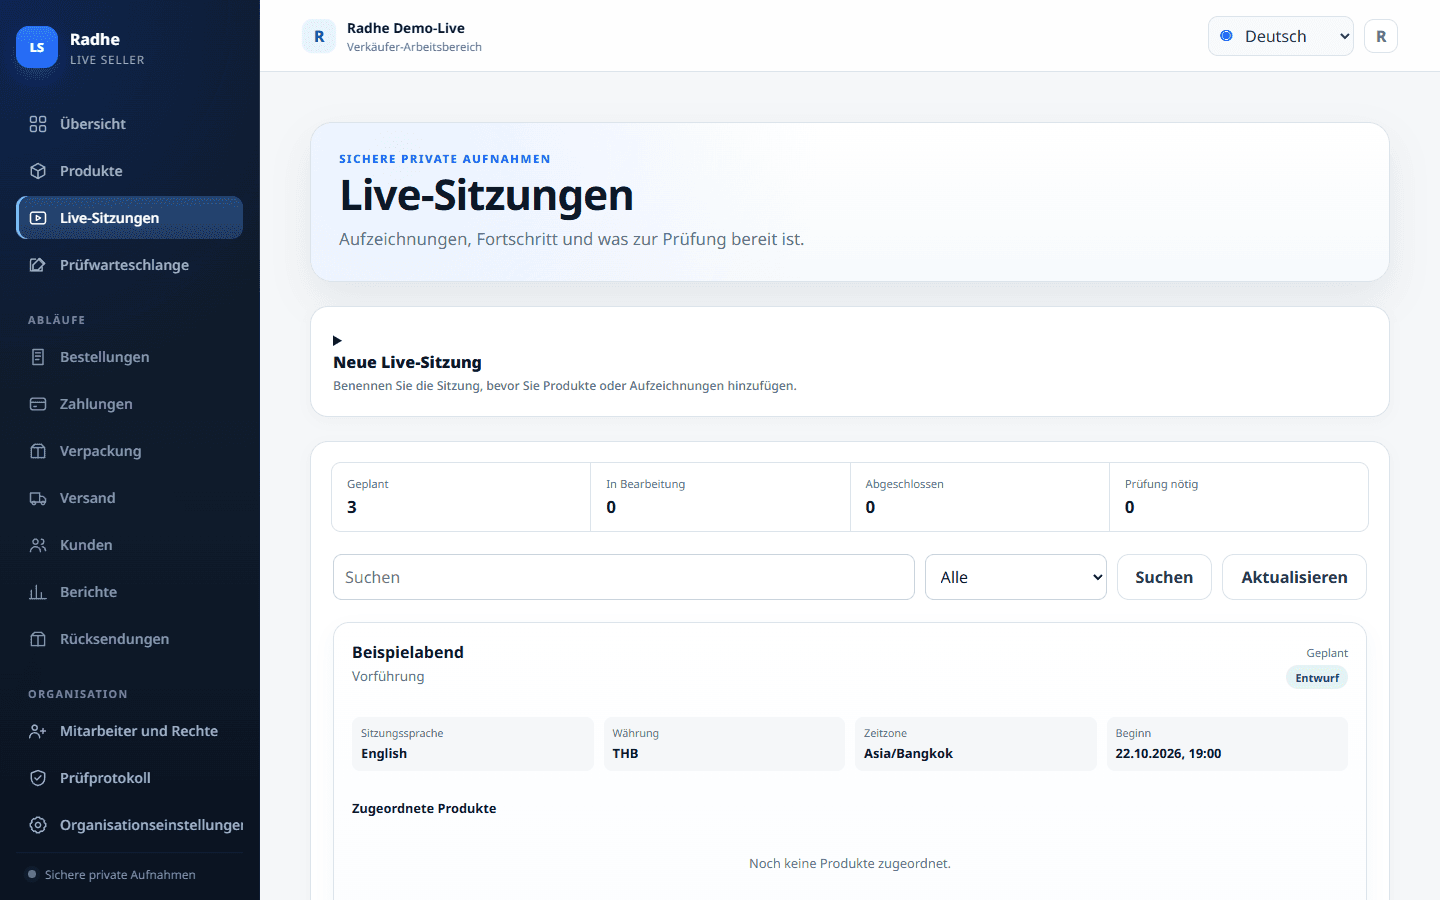Click the Bestellungen receipt icon
Viewport: 1440px width, 900px height.
(x=38, y=357)
